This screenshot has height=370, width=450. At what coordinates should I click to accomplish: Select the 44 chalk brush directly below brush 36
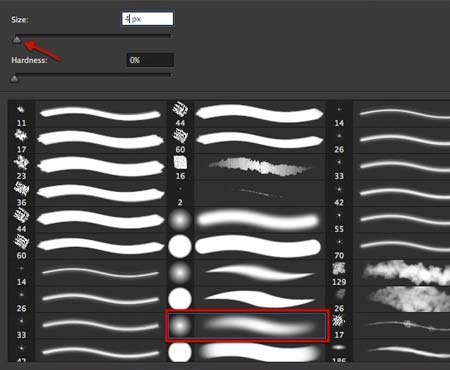87,220
